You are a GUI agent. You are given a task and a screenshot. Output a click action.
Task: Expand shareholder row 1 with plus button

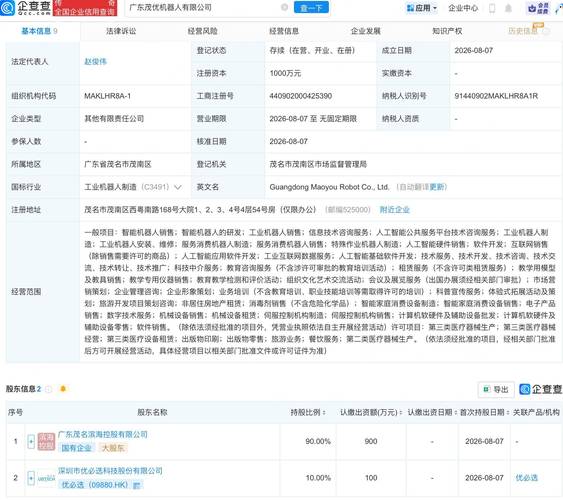pyautogui.click(x=31, y=441)
